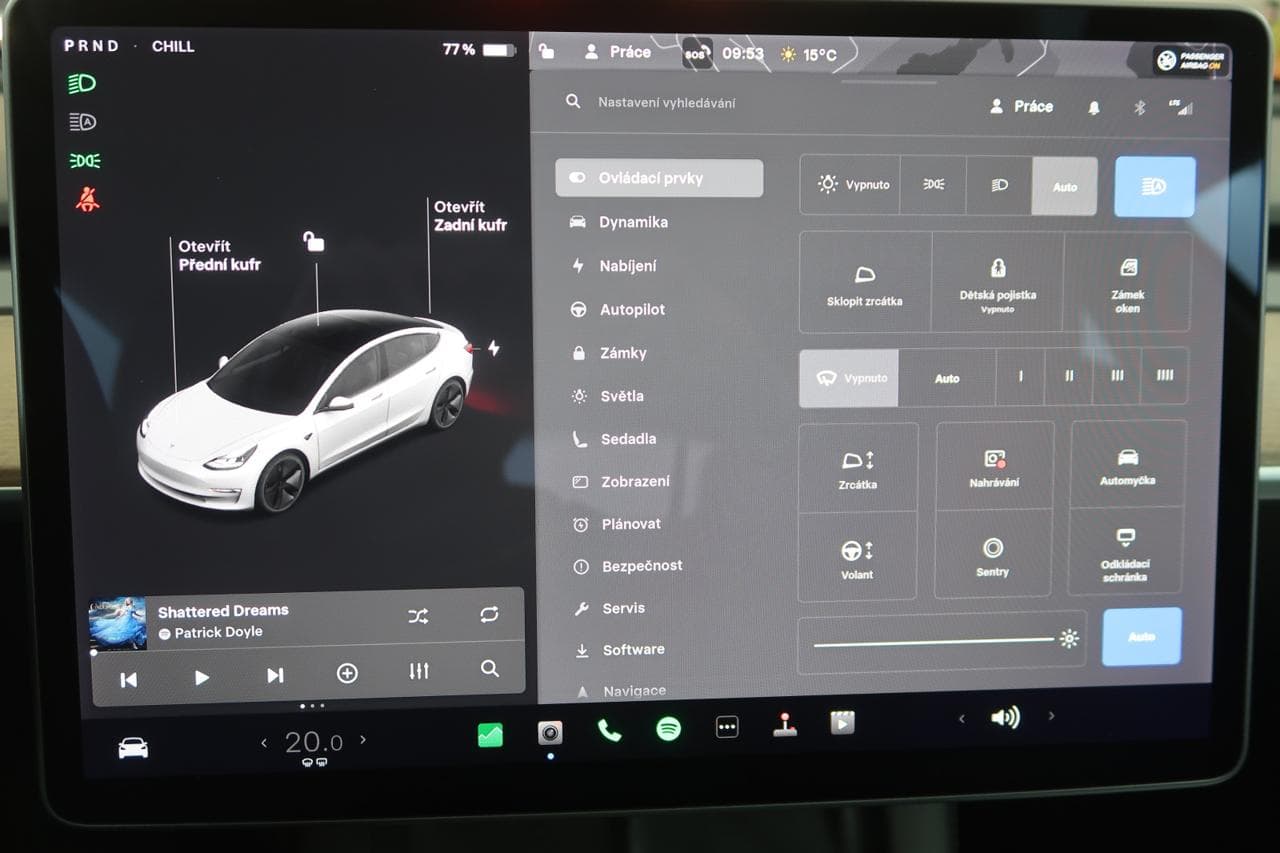Expand climate controls with the temperature chevron
Viewport: 1280px width, 853px height.
(364, 740)
